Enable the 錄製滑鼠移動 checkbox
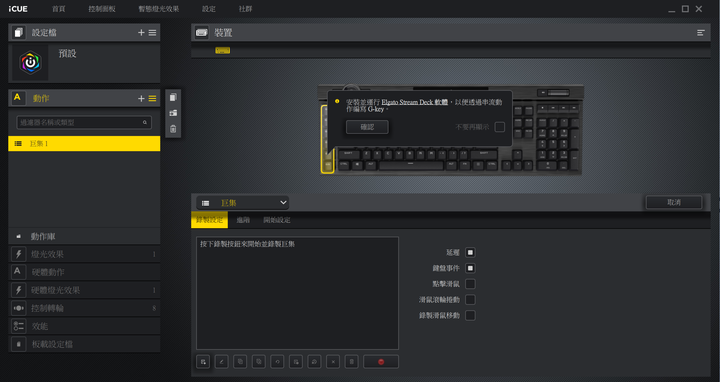 tap(470, 315)
